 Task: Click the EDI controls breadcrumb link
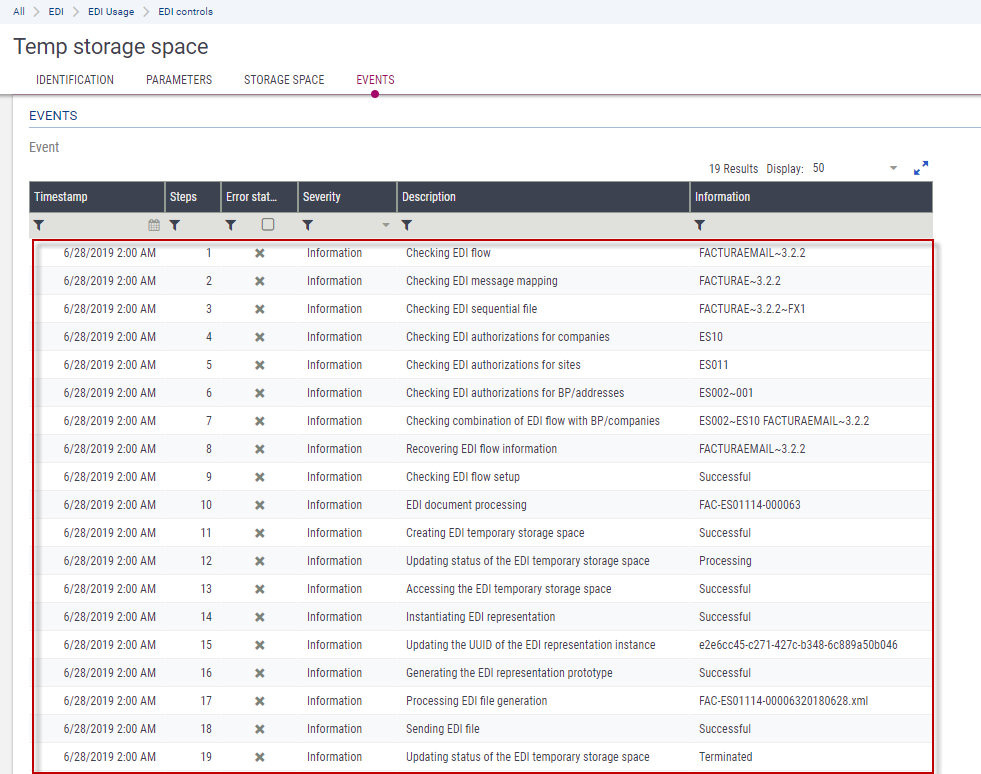click(185, 12)
